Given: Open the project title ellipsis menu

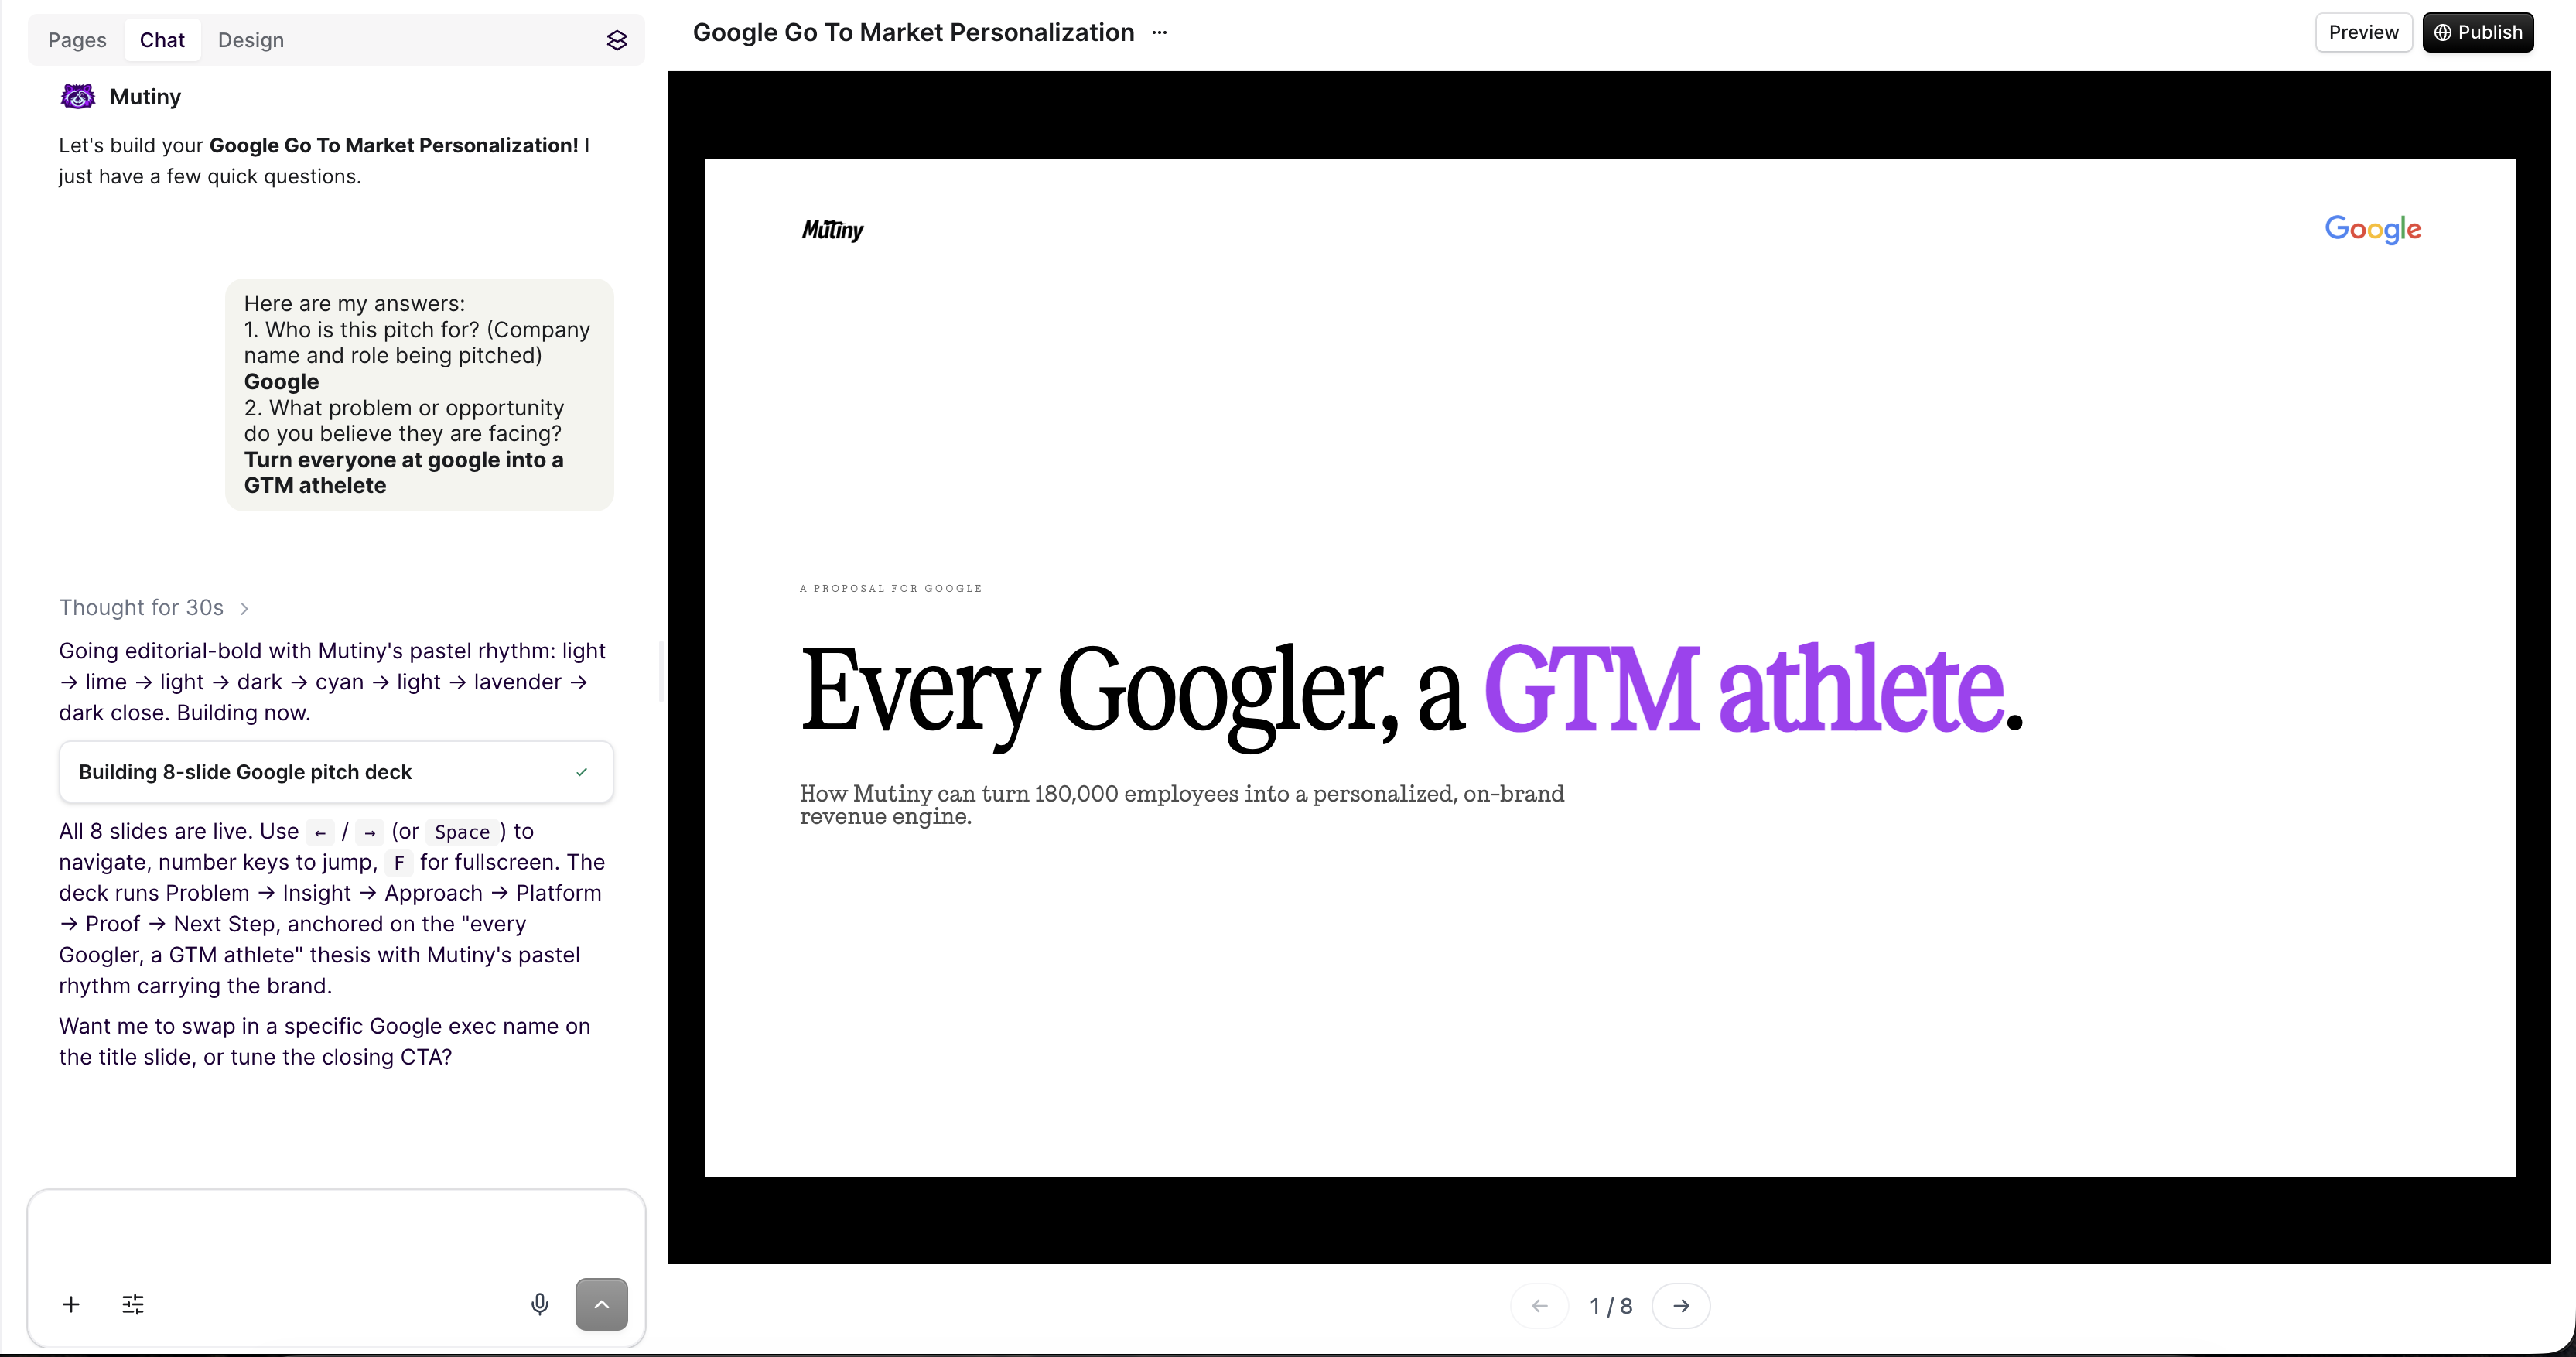Looking at the screenshot, I should coord(1159,32).
